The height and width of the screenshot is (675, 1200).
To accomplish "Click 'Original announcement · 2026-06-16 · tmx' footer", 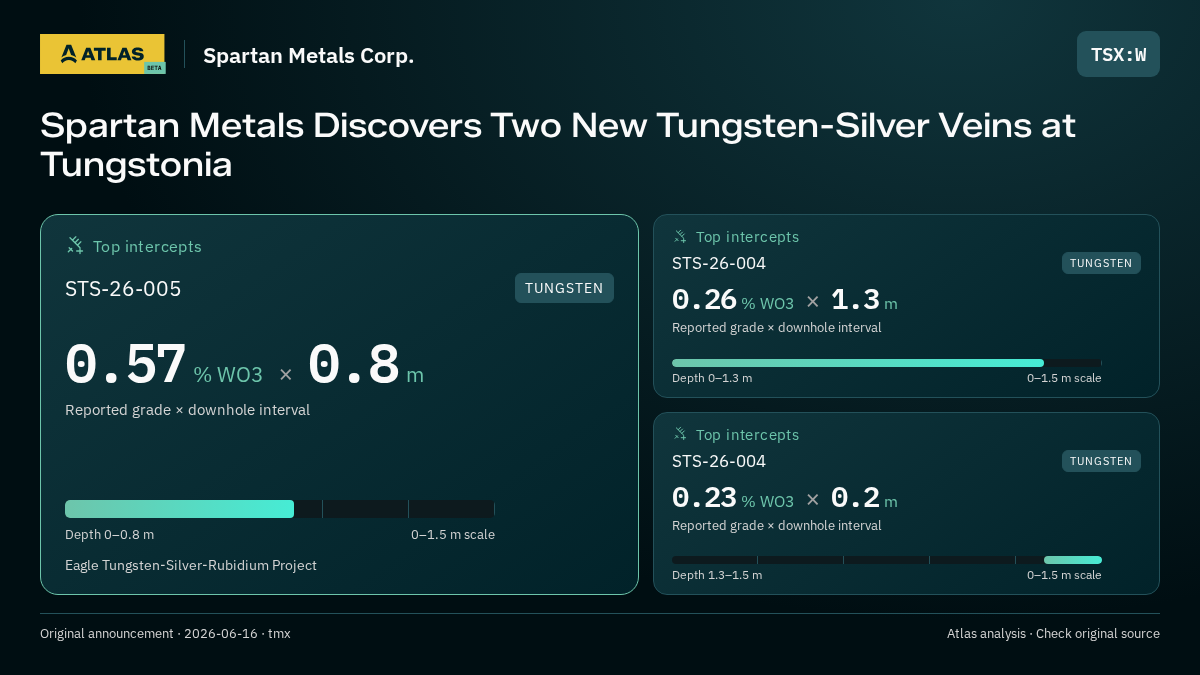I will click(x=165, y=633).
